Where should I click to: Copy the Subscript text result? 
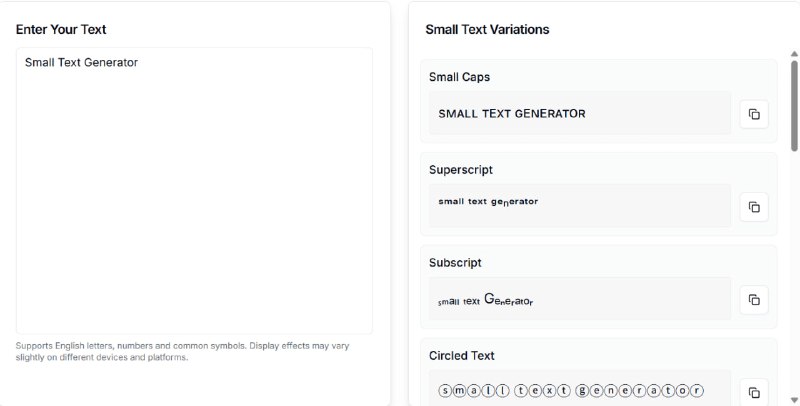point(754,299)
